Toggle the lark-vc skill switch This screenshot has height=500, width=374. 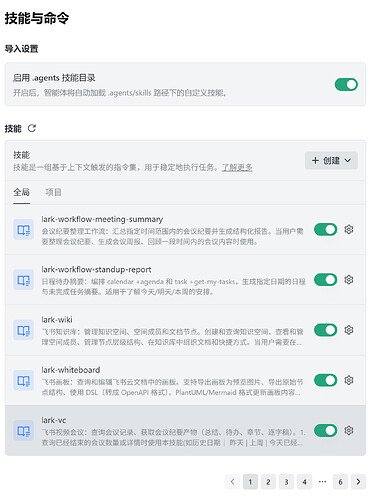coord(325,430)
